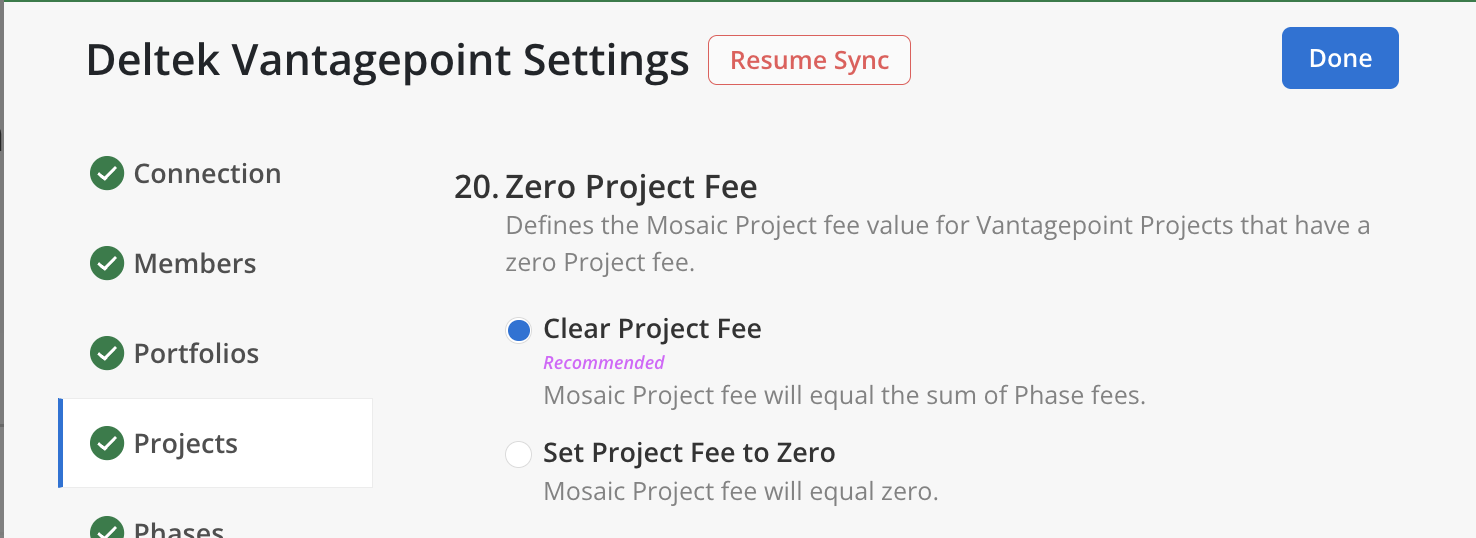Click the 'Clear Project Fee' option label

652,329
